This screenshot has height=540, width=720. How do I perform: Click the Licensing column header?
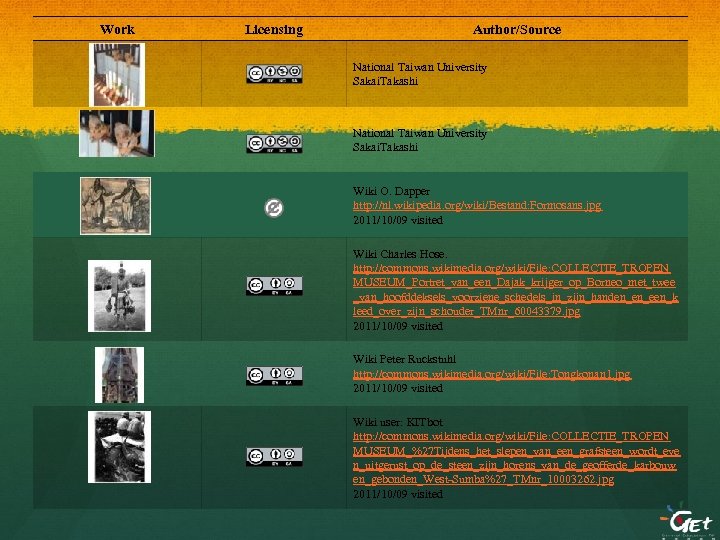point(274,29)
